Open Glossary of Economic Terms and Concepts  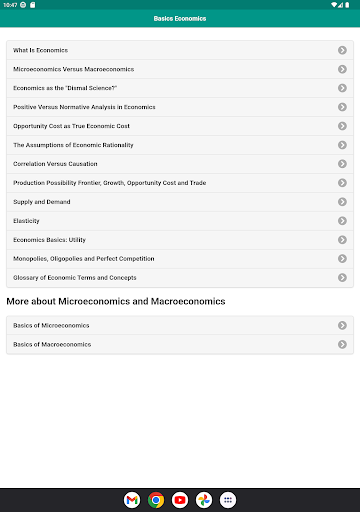180,278
